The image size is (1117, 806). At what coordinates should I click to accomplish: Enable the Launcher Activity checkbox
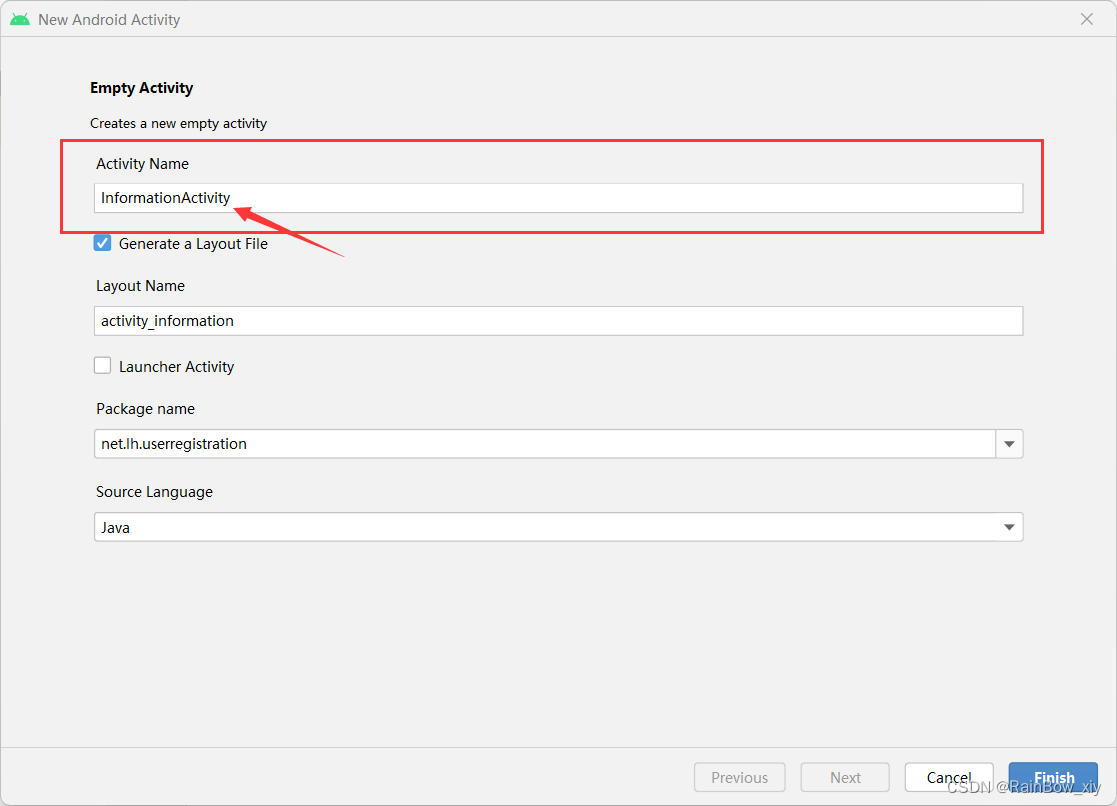click(x=103, y=366)
